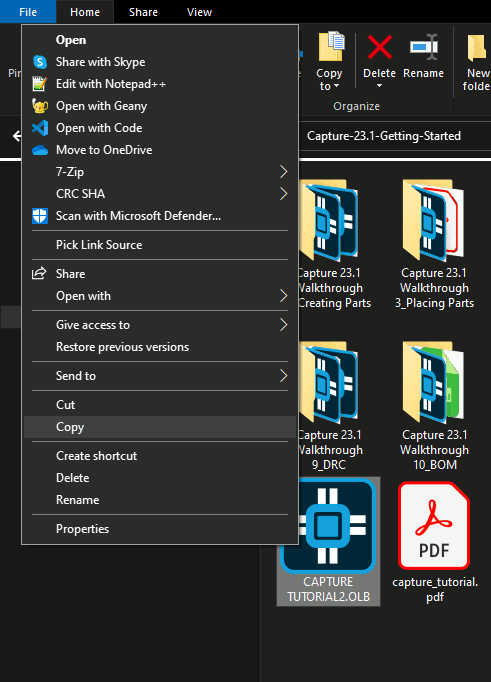This screenshot has height=682, width=491.
Task: Click the Skype icon beside Share with Skype
Action: pos(40,62)
